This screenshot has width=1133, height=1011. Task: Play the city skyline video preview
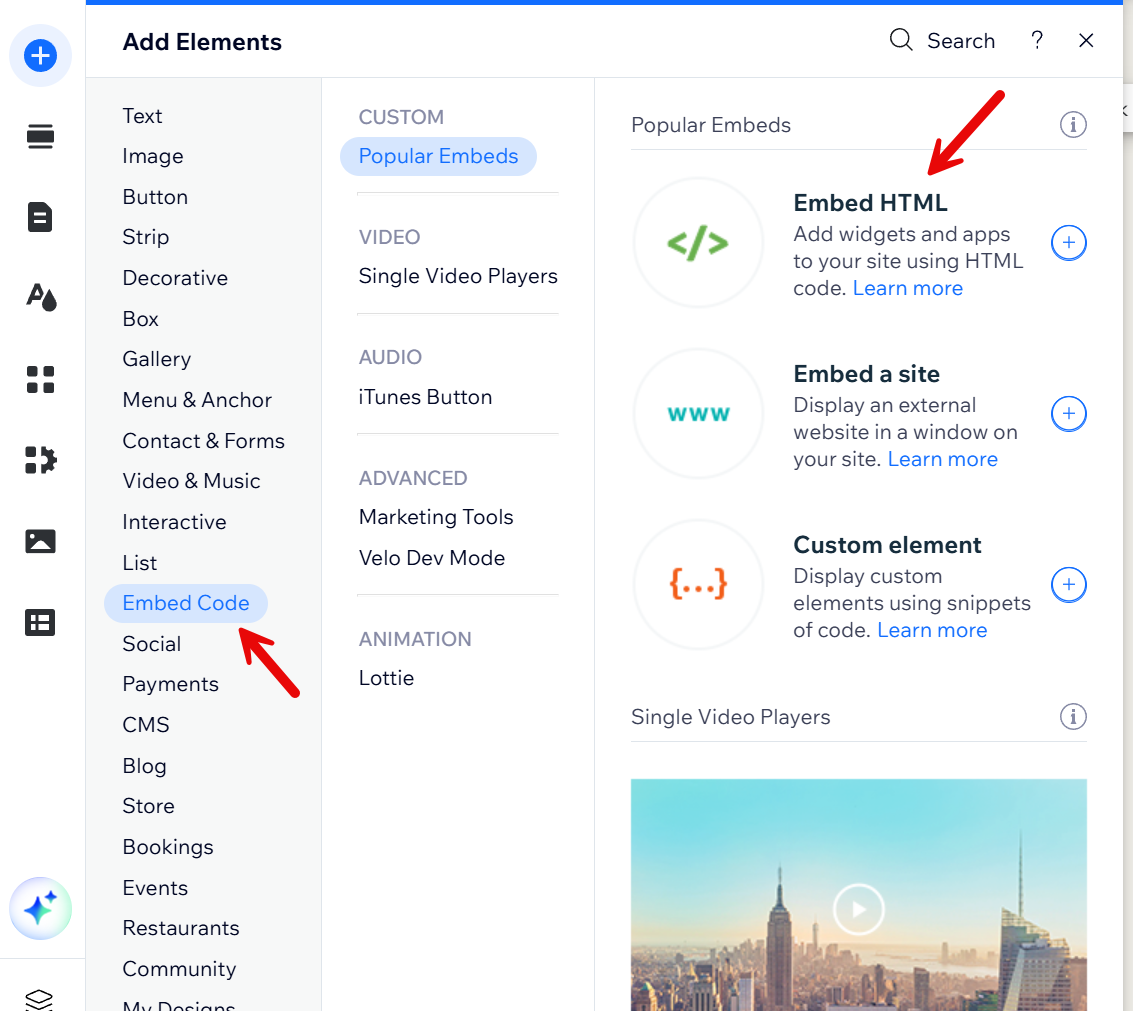(x=858, y=910)
